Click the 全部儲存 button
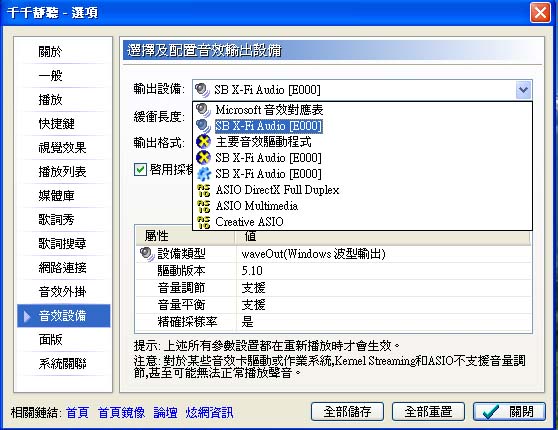Screen dimensions: 558x430 347,412
